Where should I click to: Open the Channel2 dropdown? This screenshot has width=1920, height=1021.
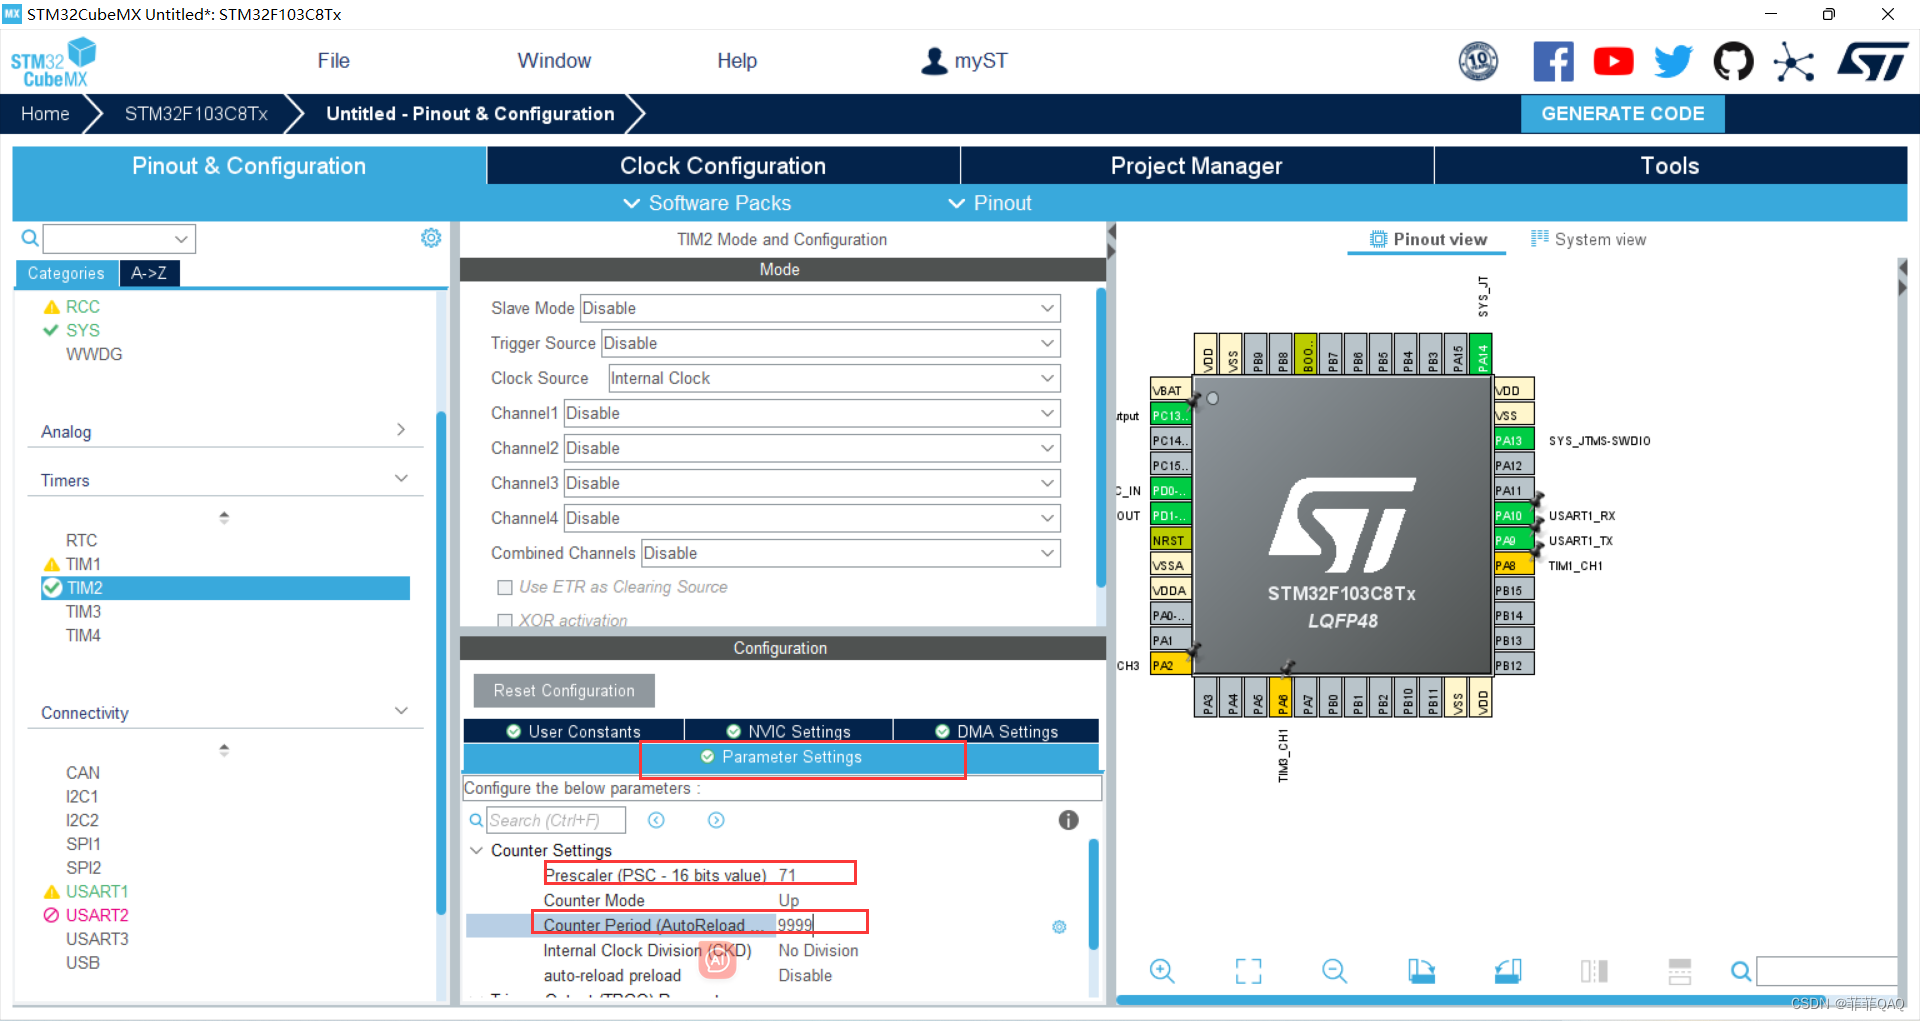(812, 448)
